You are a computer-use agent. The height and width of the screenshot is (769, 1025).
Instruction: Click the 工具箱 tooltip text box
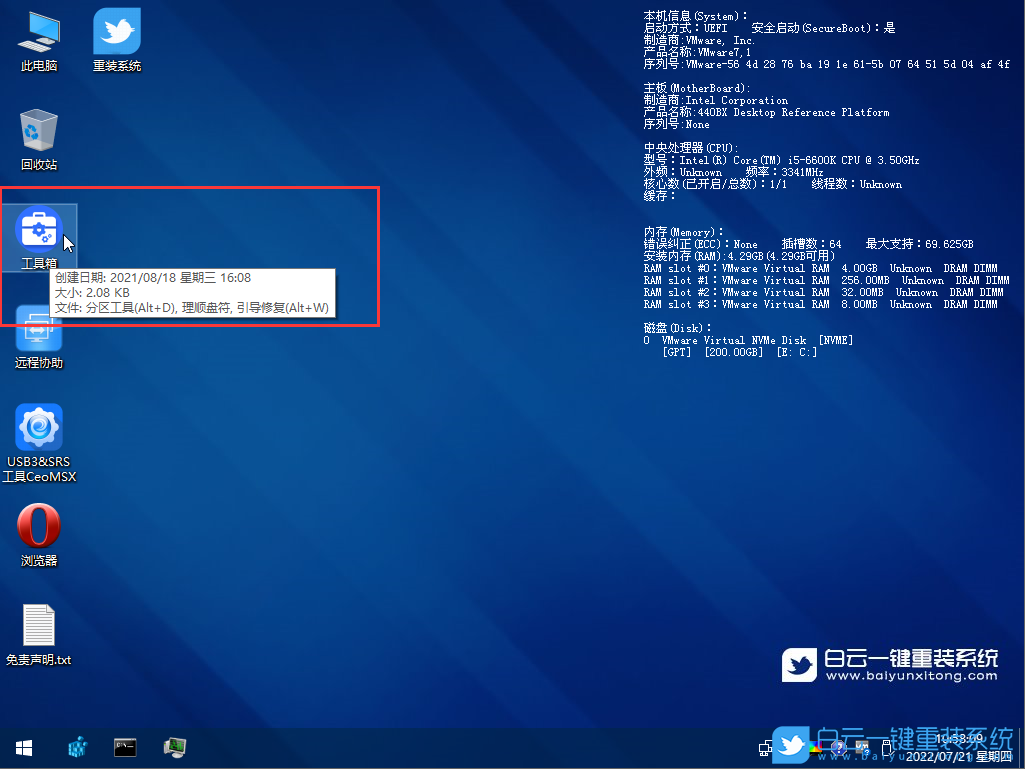tap(192, 293)
